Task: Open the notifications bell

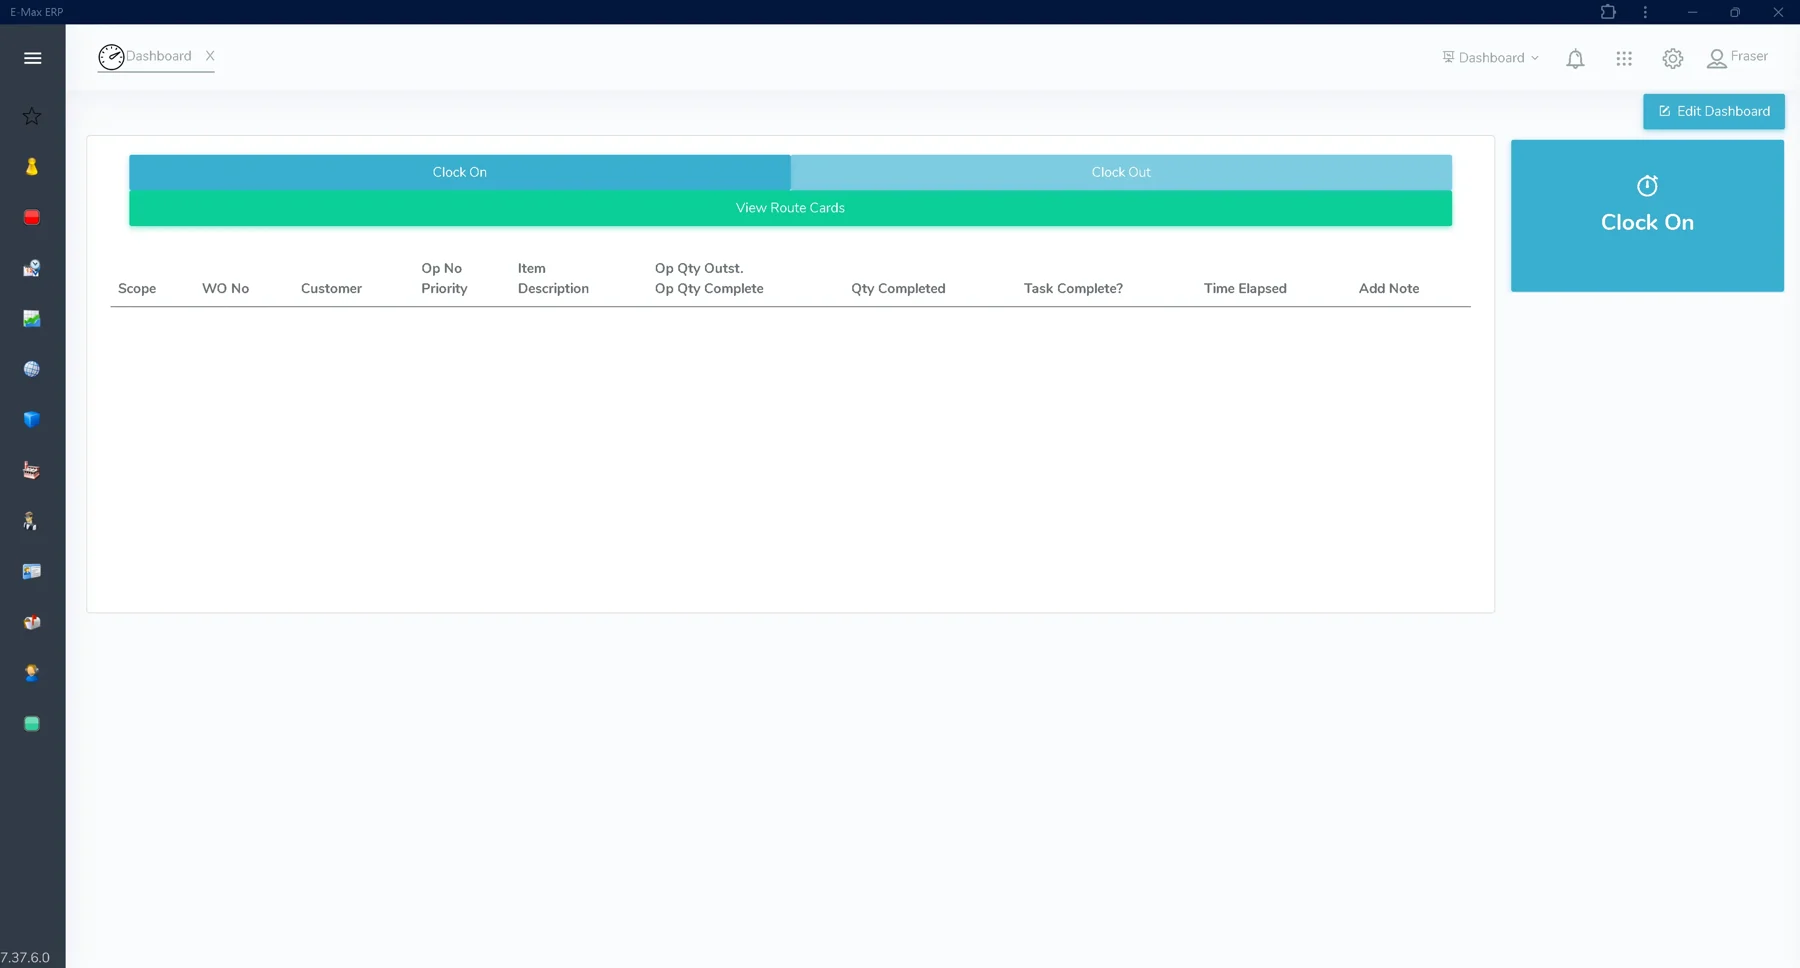Action: point(1575,59)
